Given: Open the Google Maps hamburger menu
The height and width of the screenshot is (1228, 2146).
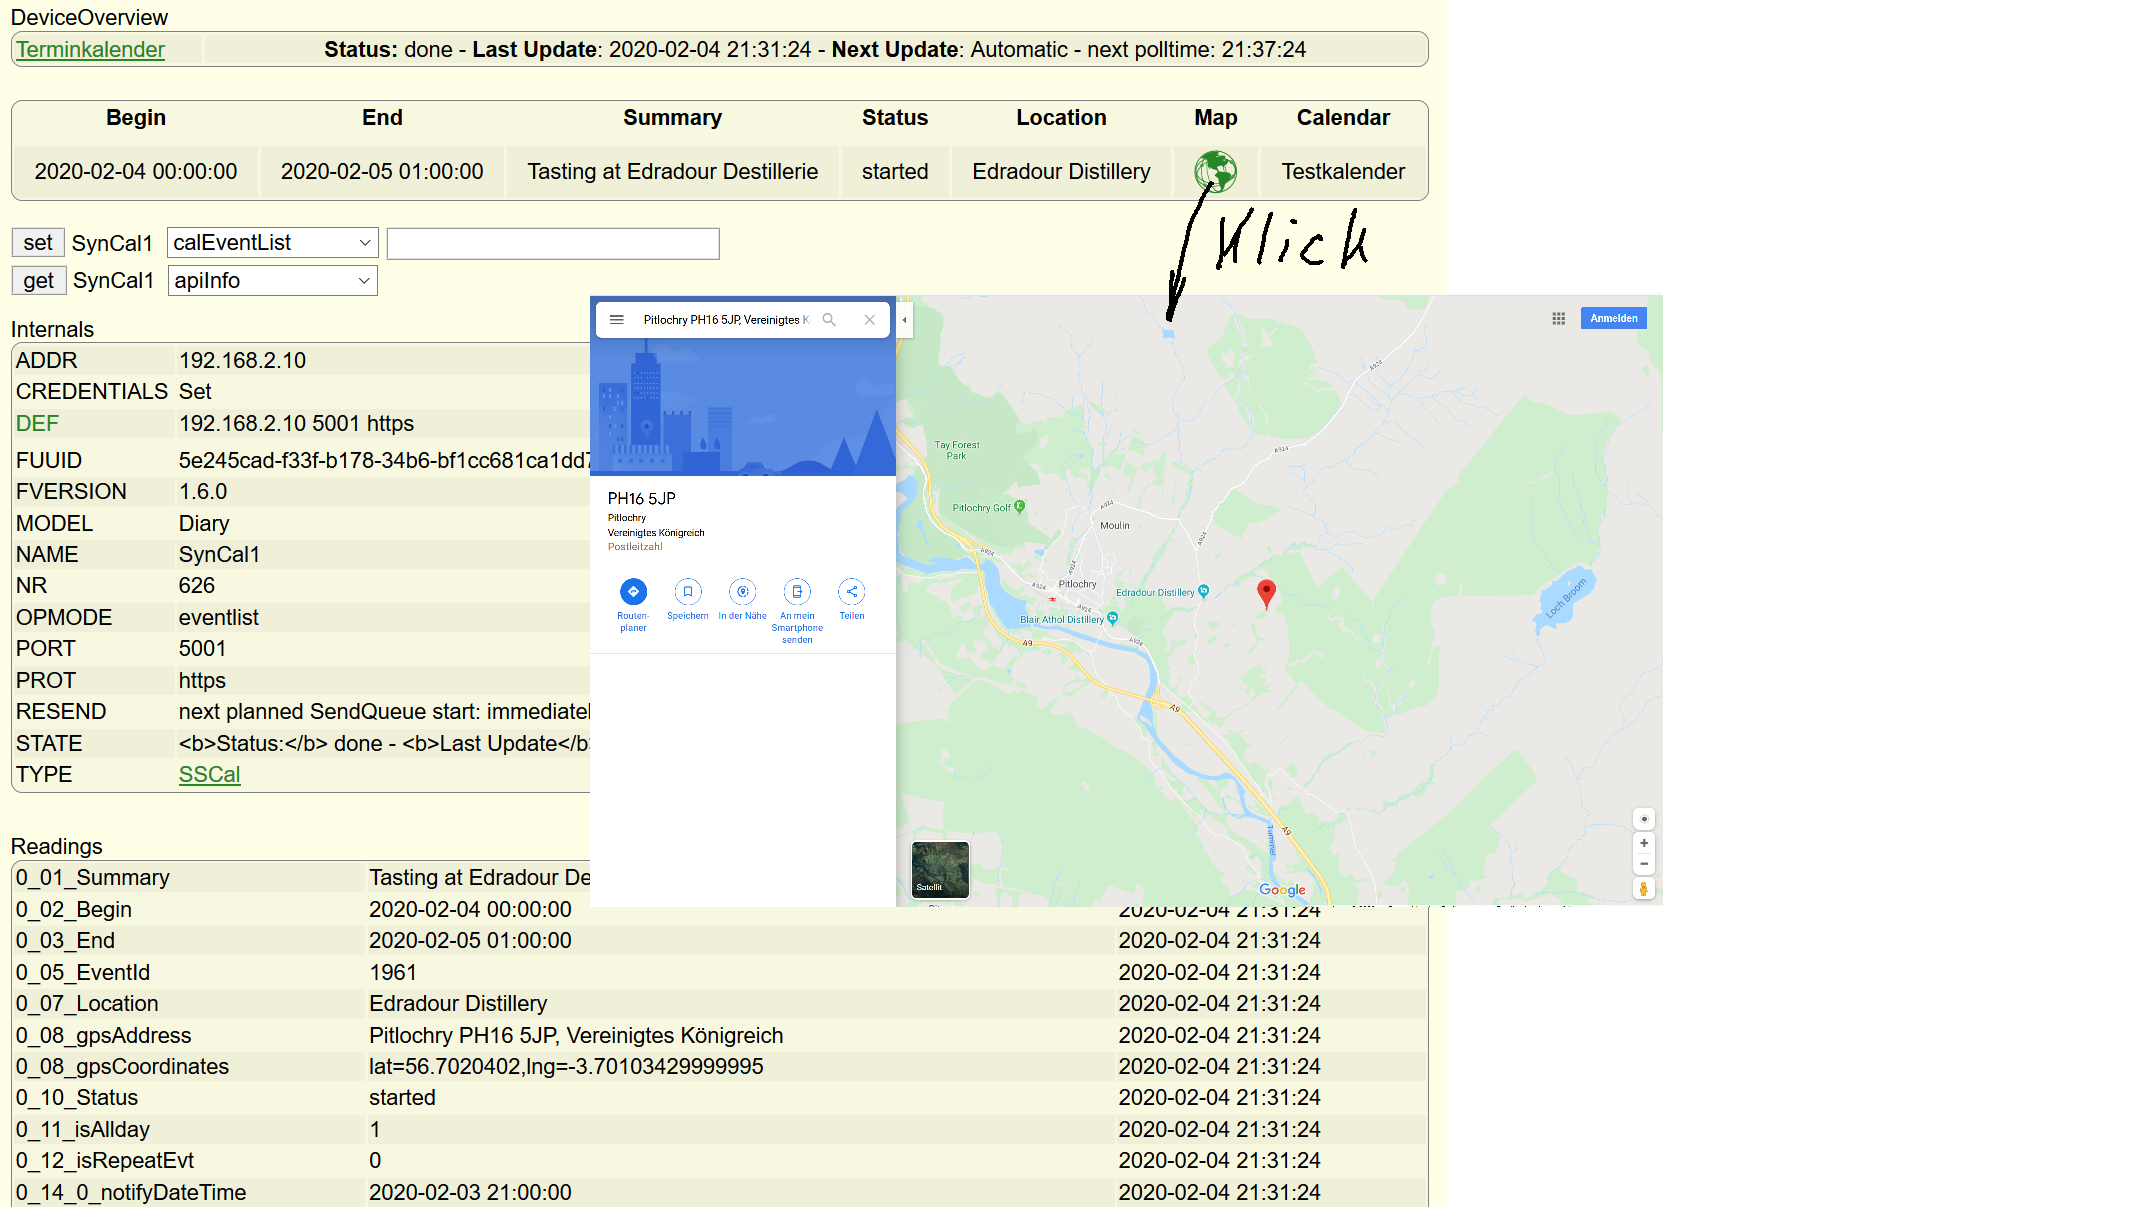Looking at the screenshot, I should [x=617, y=320].
